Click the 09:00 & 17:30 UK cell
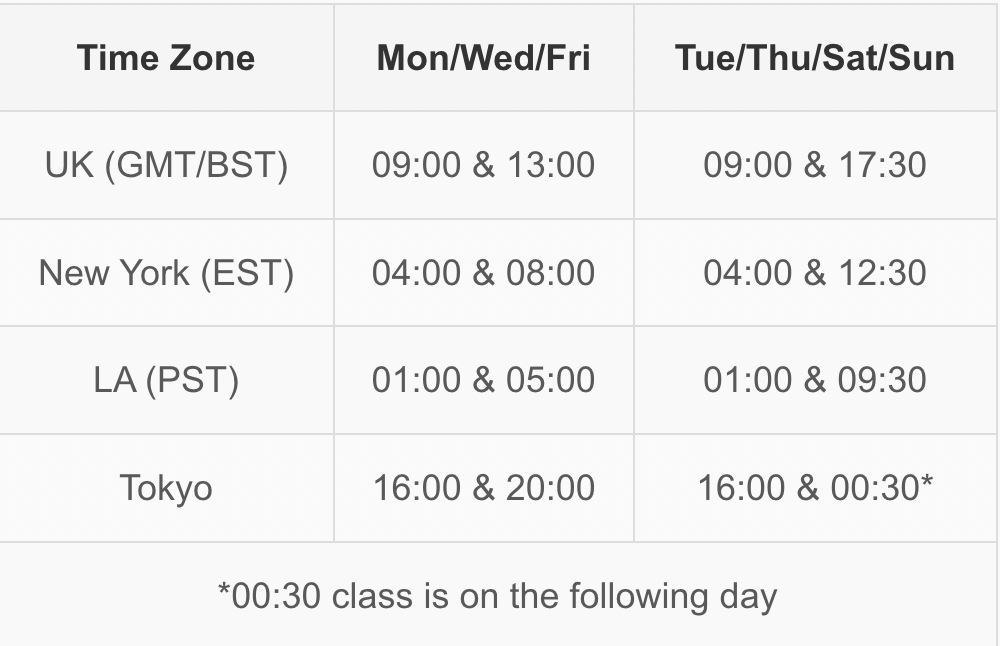1000x646 pixels. (x=815, y=165)
